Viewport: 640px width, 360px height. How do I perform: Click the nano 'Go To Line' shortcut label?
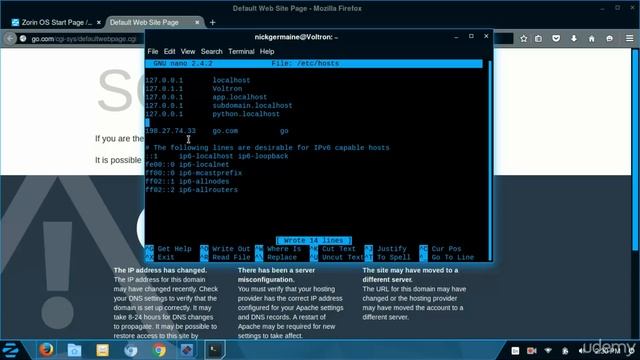point(453,257)
